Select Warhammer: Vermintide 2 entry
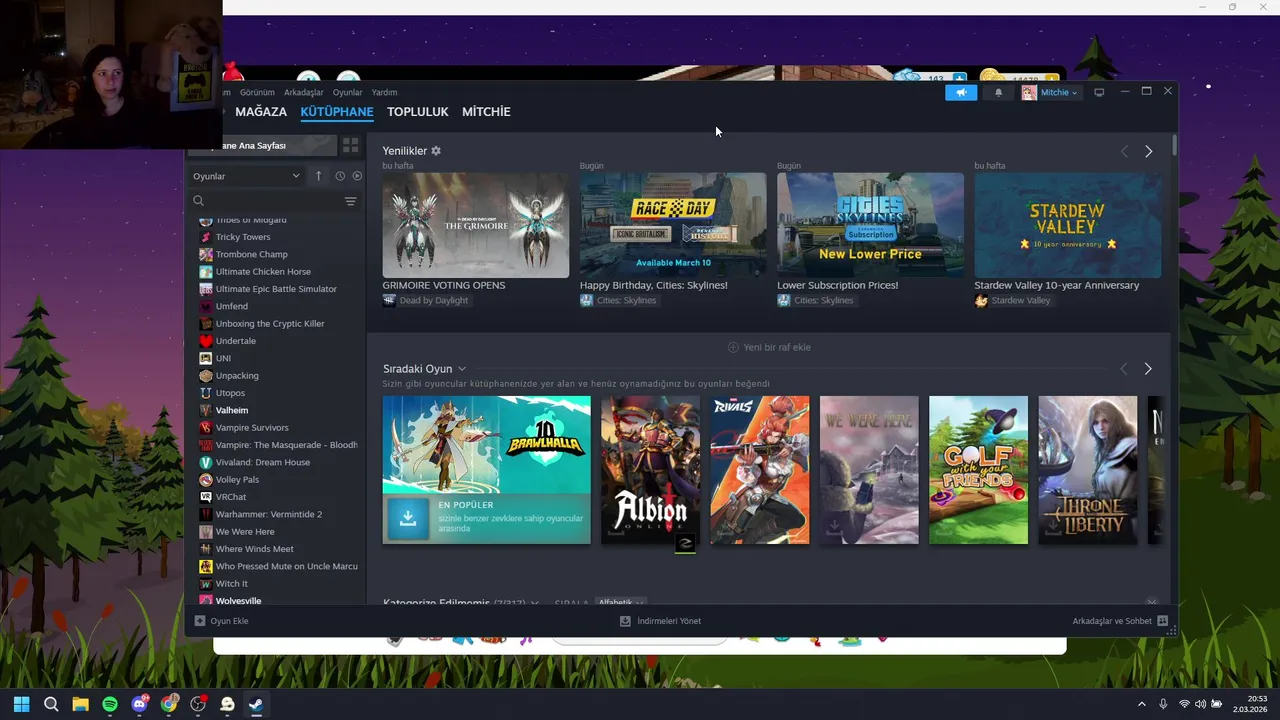Screen dimensions: 1280x720 (269, 514)
